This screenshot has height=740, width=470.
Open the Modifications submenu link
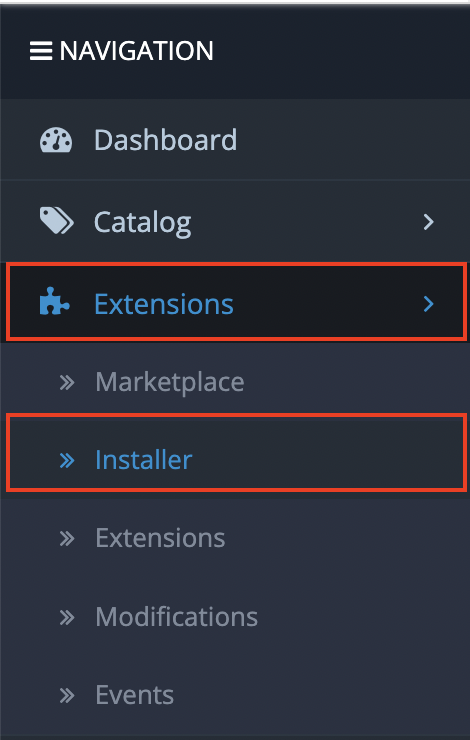click(176, 616)
